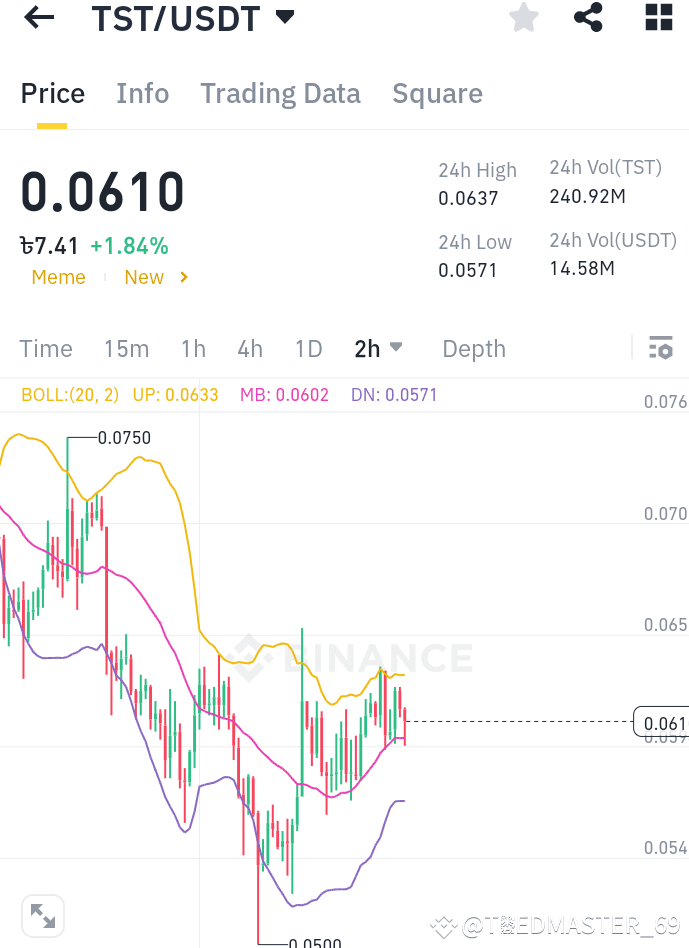Image resolution: width=689 pixels, height=948 pixels.
Task: Switch to the Trading Data tab
Action: pyautogui.click(x=280, y=93)
